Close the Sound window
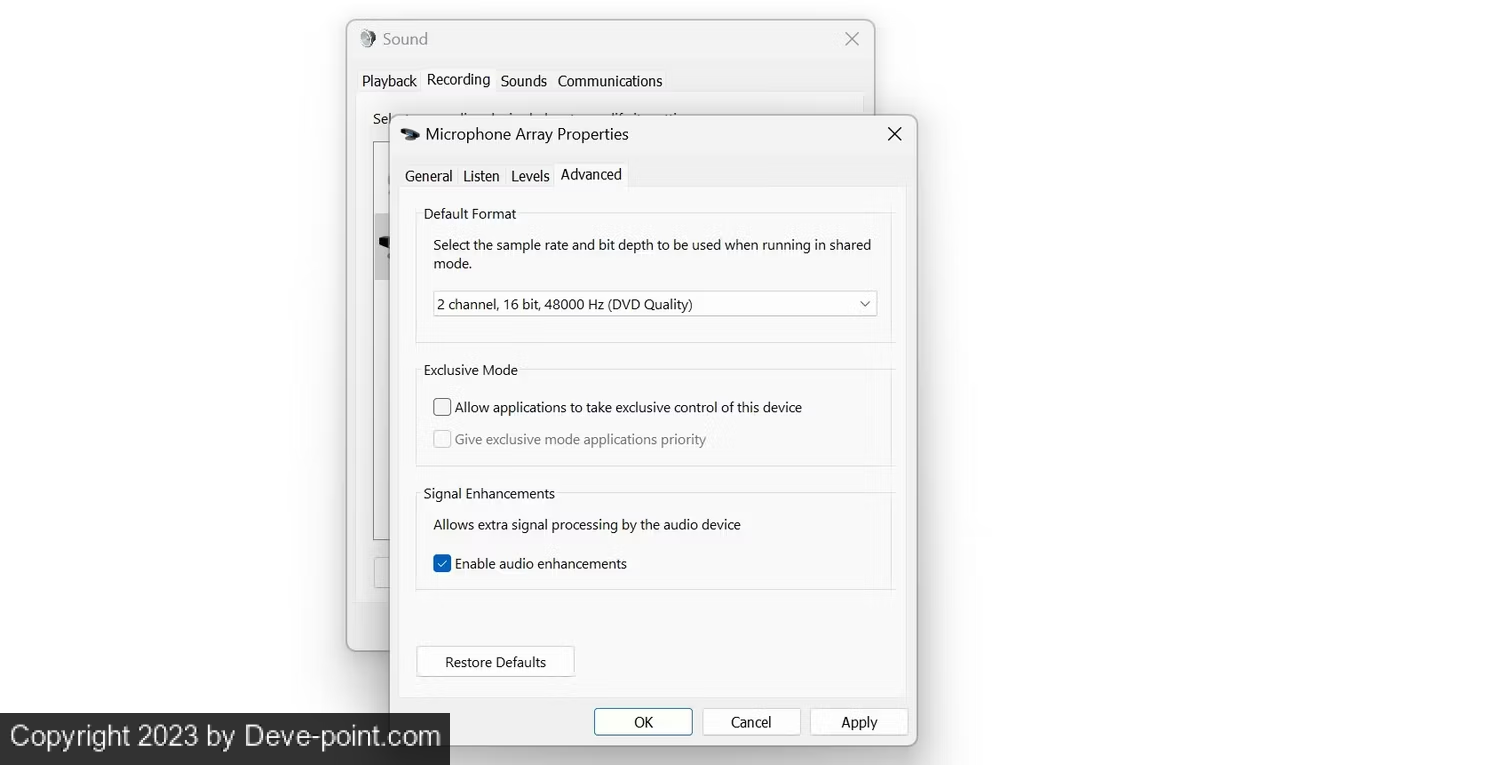Screen dimensions: 1500x765 click(x=852, y=39)
